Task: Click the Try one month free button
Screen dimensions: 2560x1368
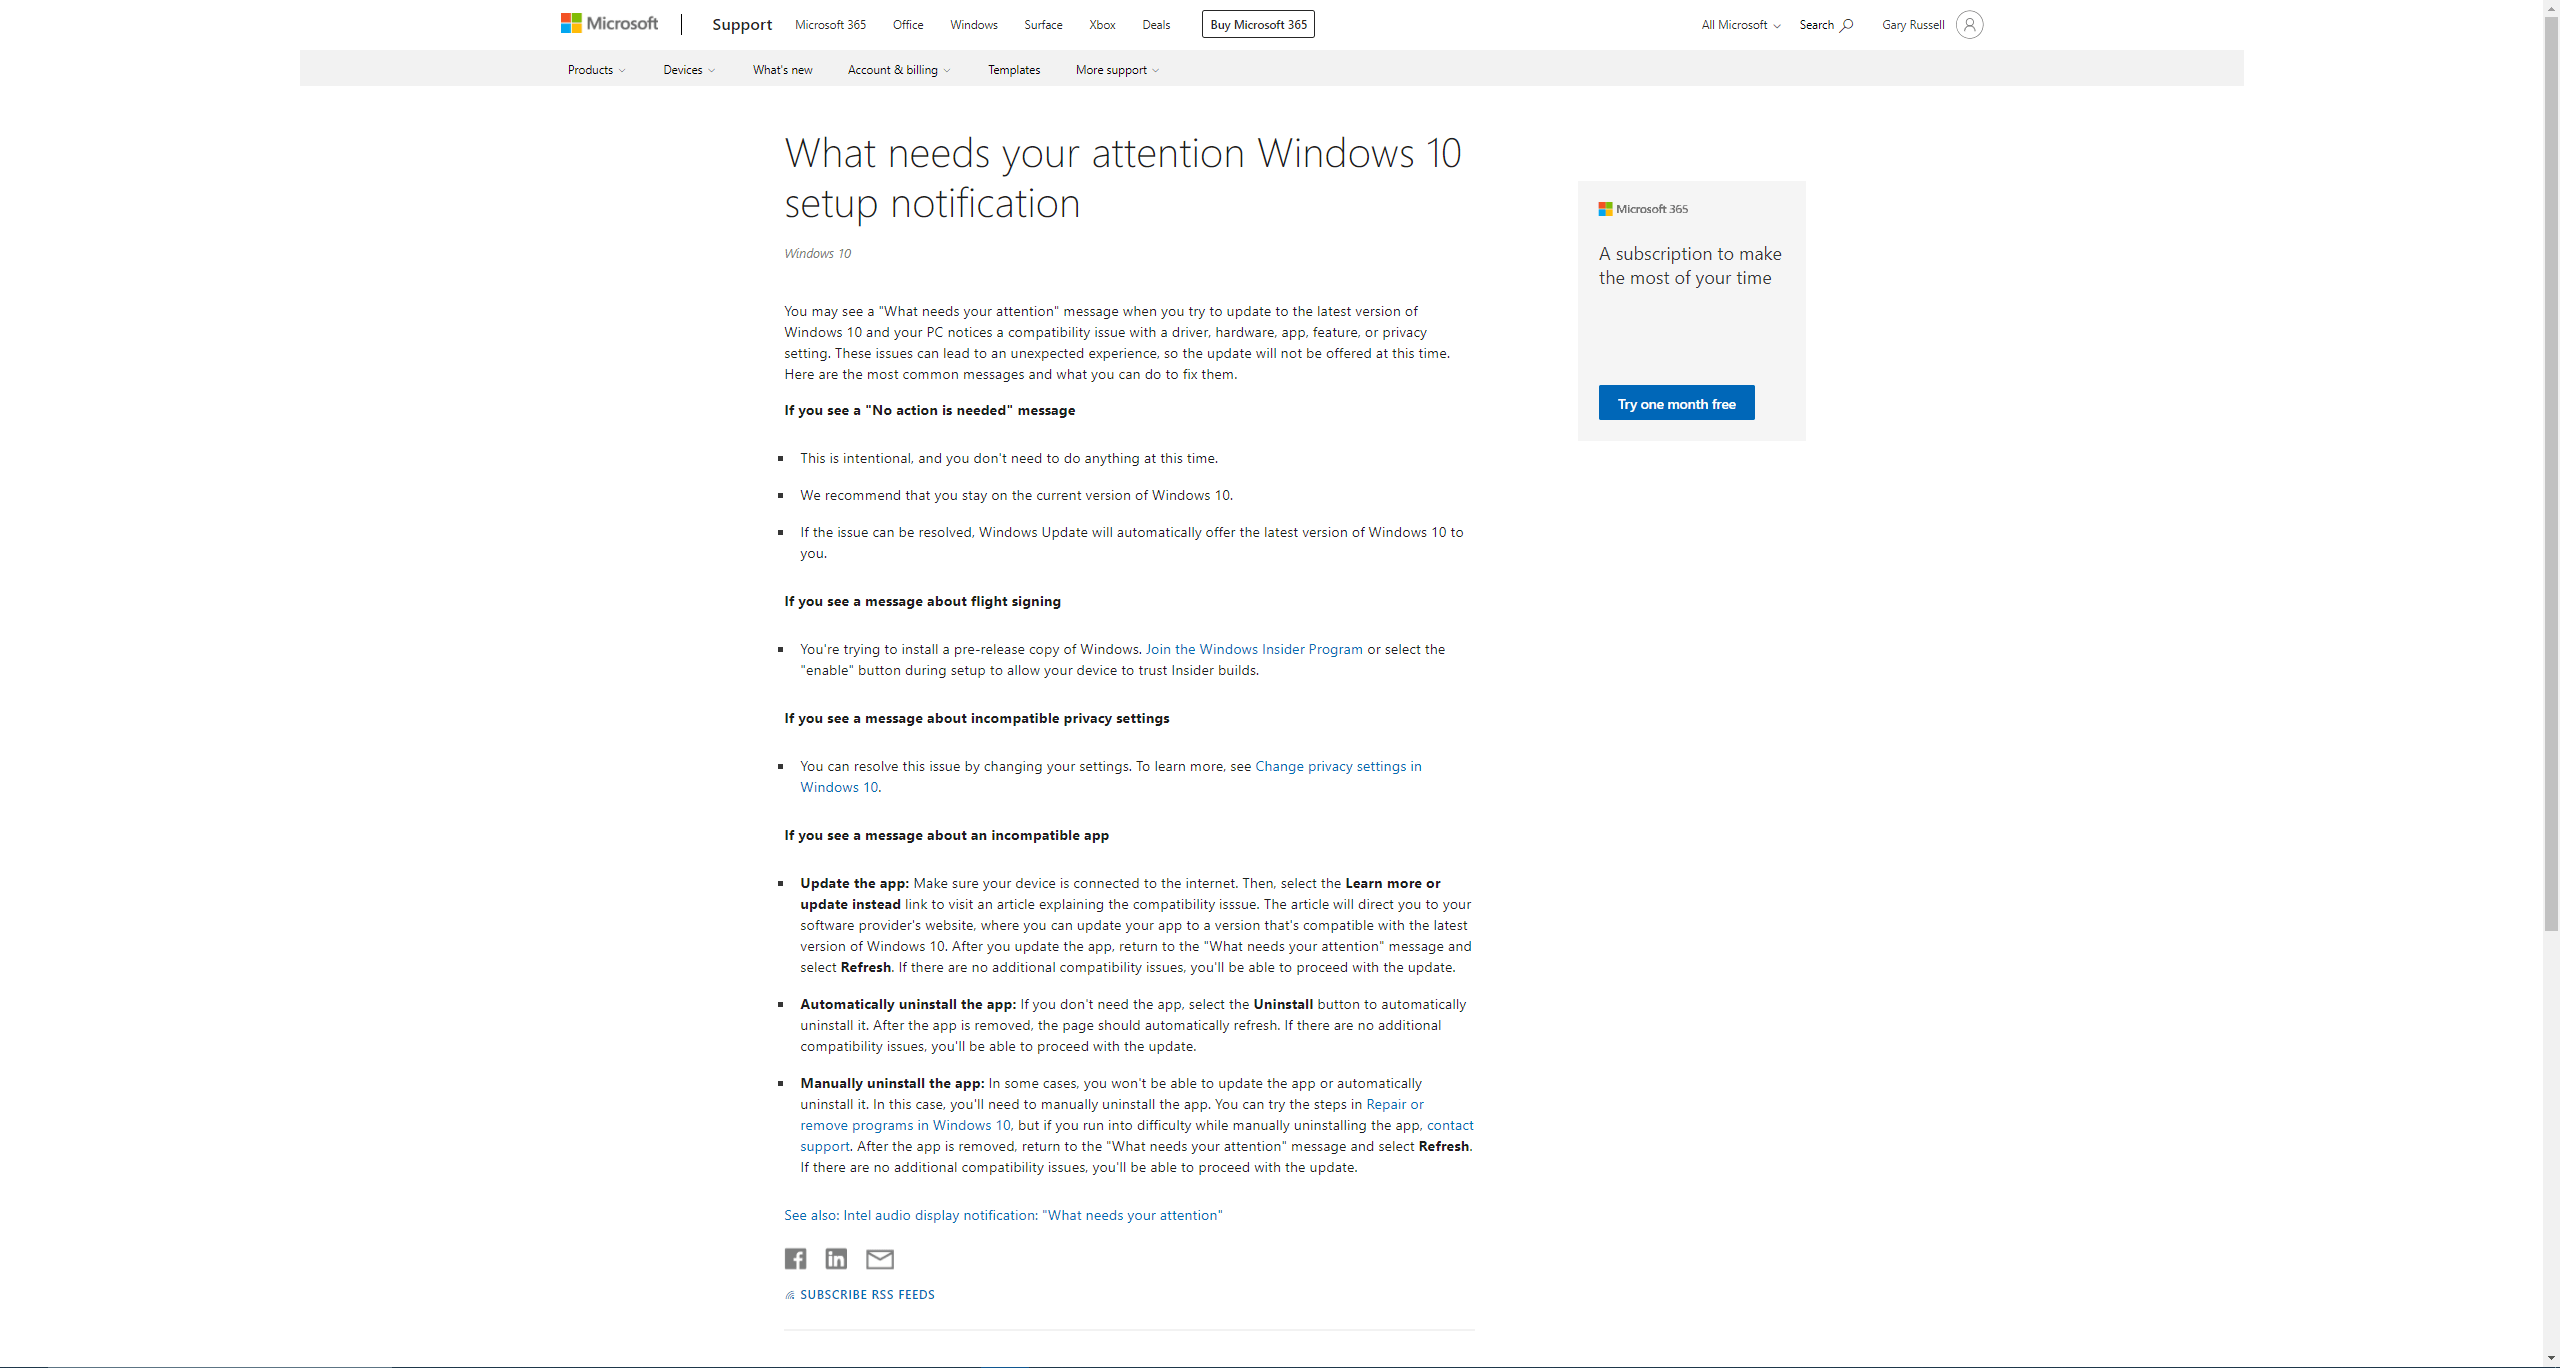Action: pos(1676,403)
